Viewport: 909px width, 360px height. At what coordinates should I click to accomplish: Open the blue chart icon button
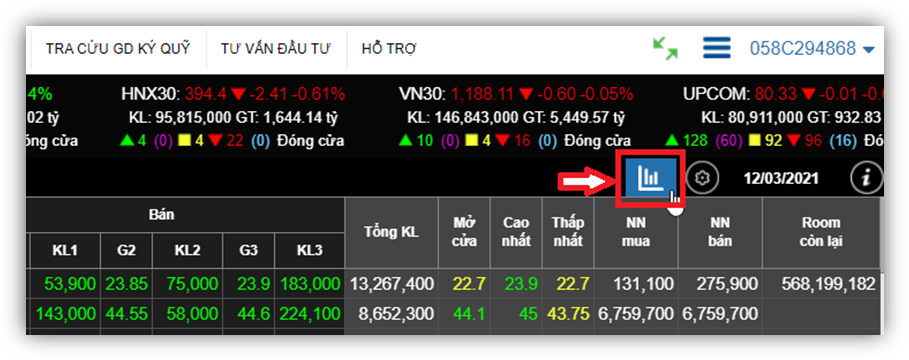651,178
